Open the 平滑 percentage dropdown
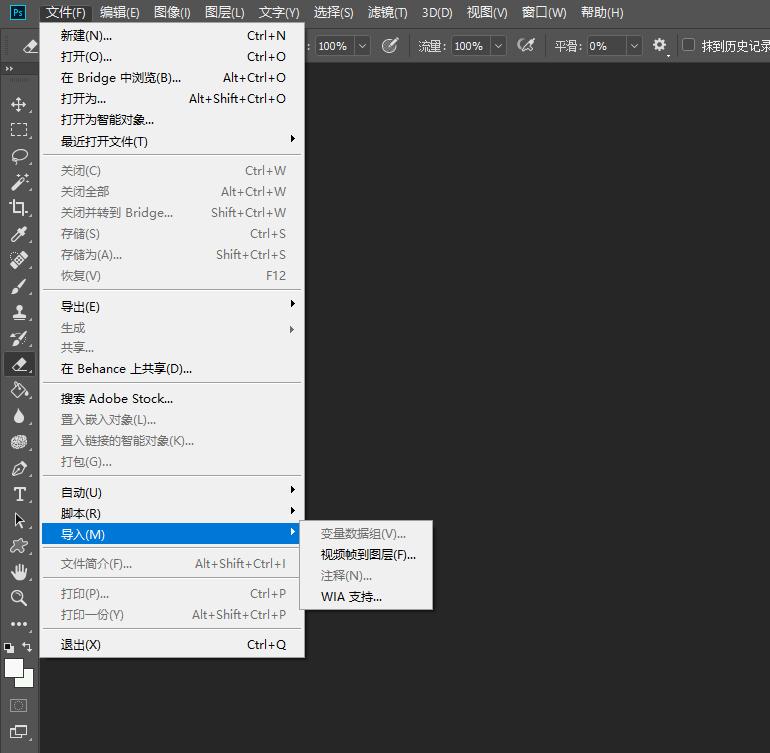 pos(634,46)
